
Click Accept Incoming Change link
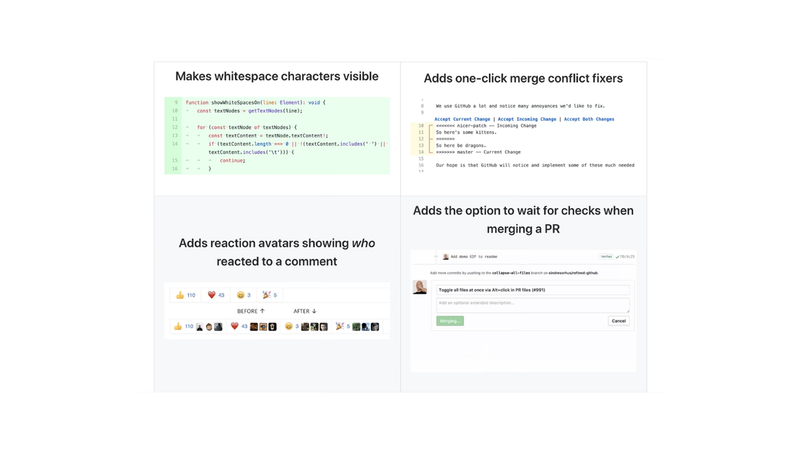[x=527, y=119]
